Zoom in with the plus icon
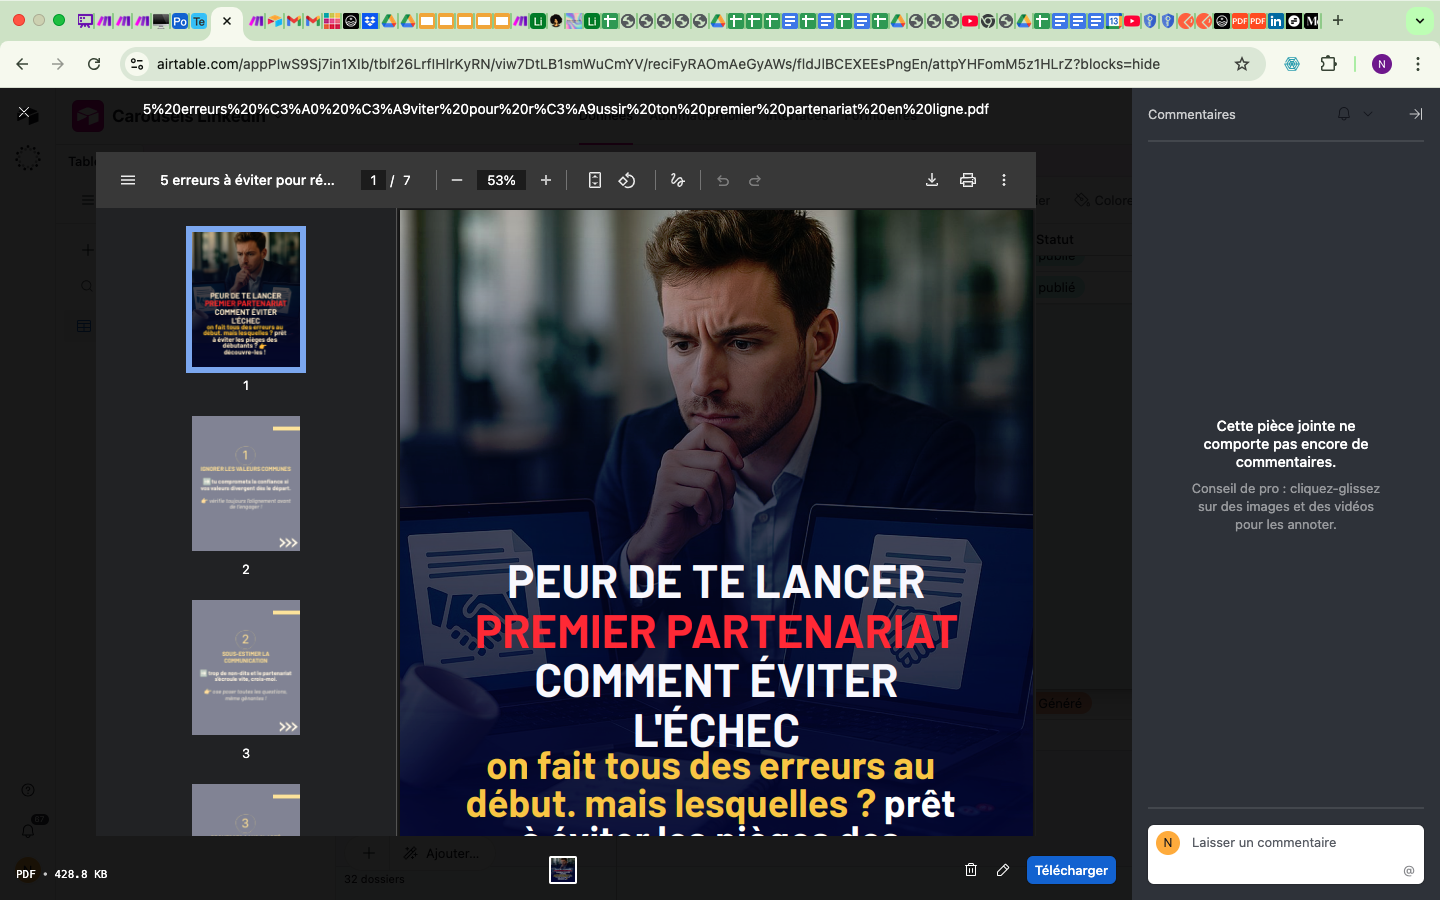 pos(546,180)
